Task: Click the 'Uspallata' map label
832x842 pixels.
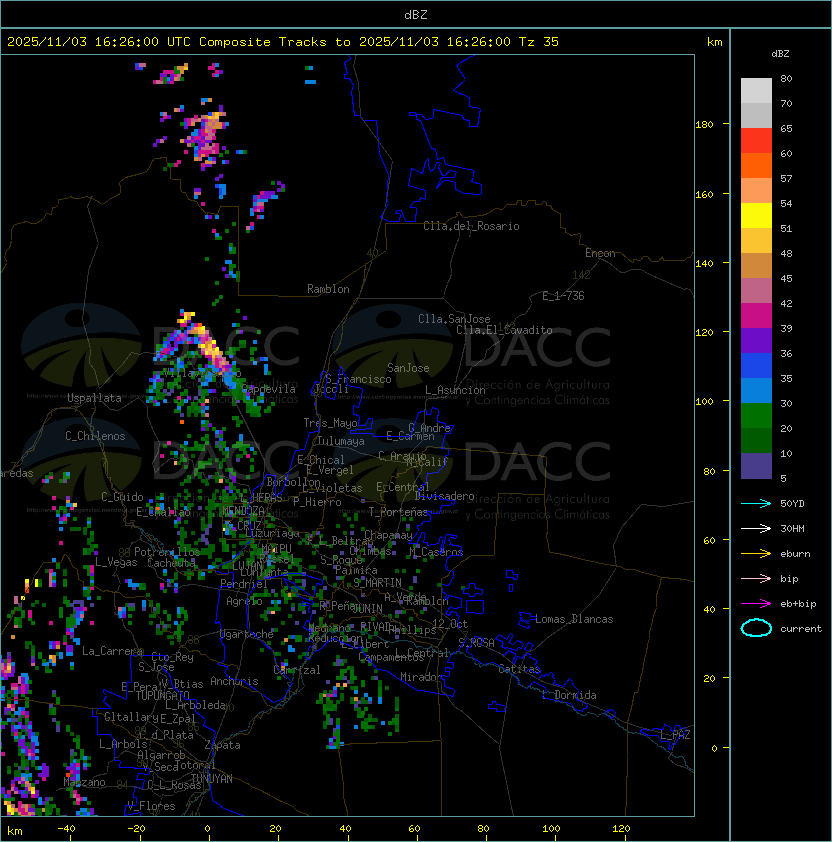Action: pyautogui.click(x=94, y=398)
